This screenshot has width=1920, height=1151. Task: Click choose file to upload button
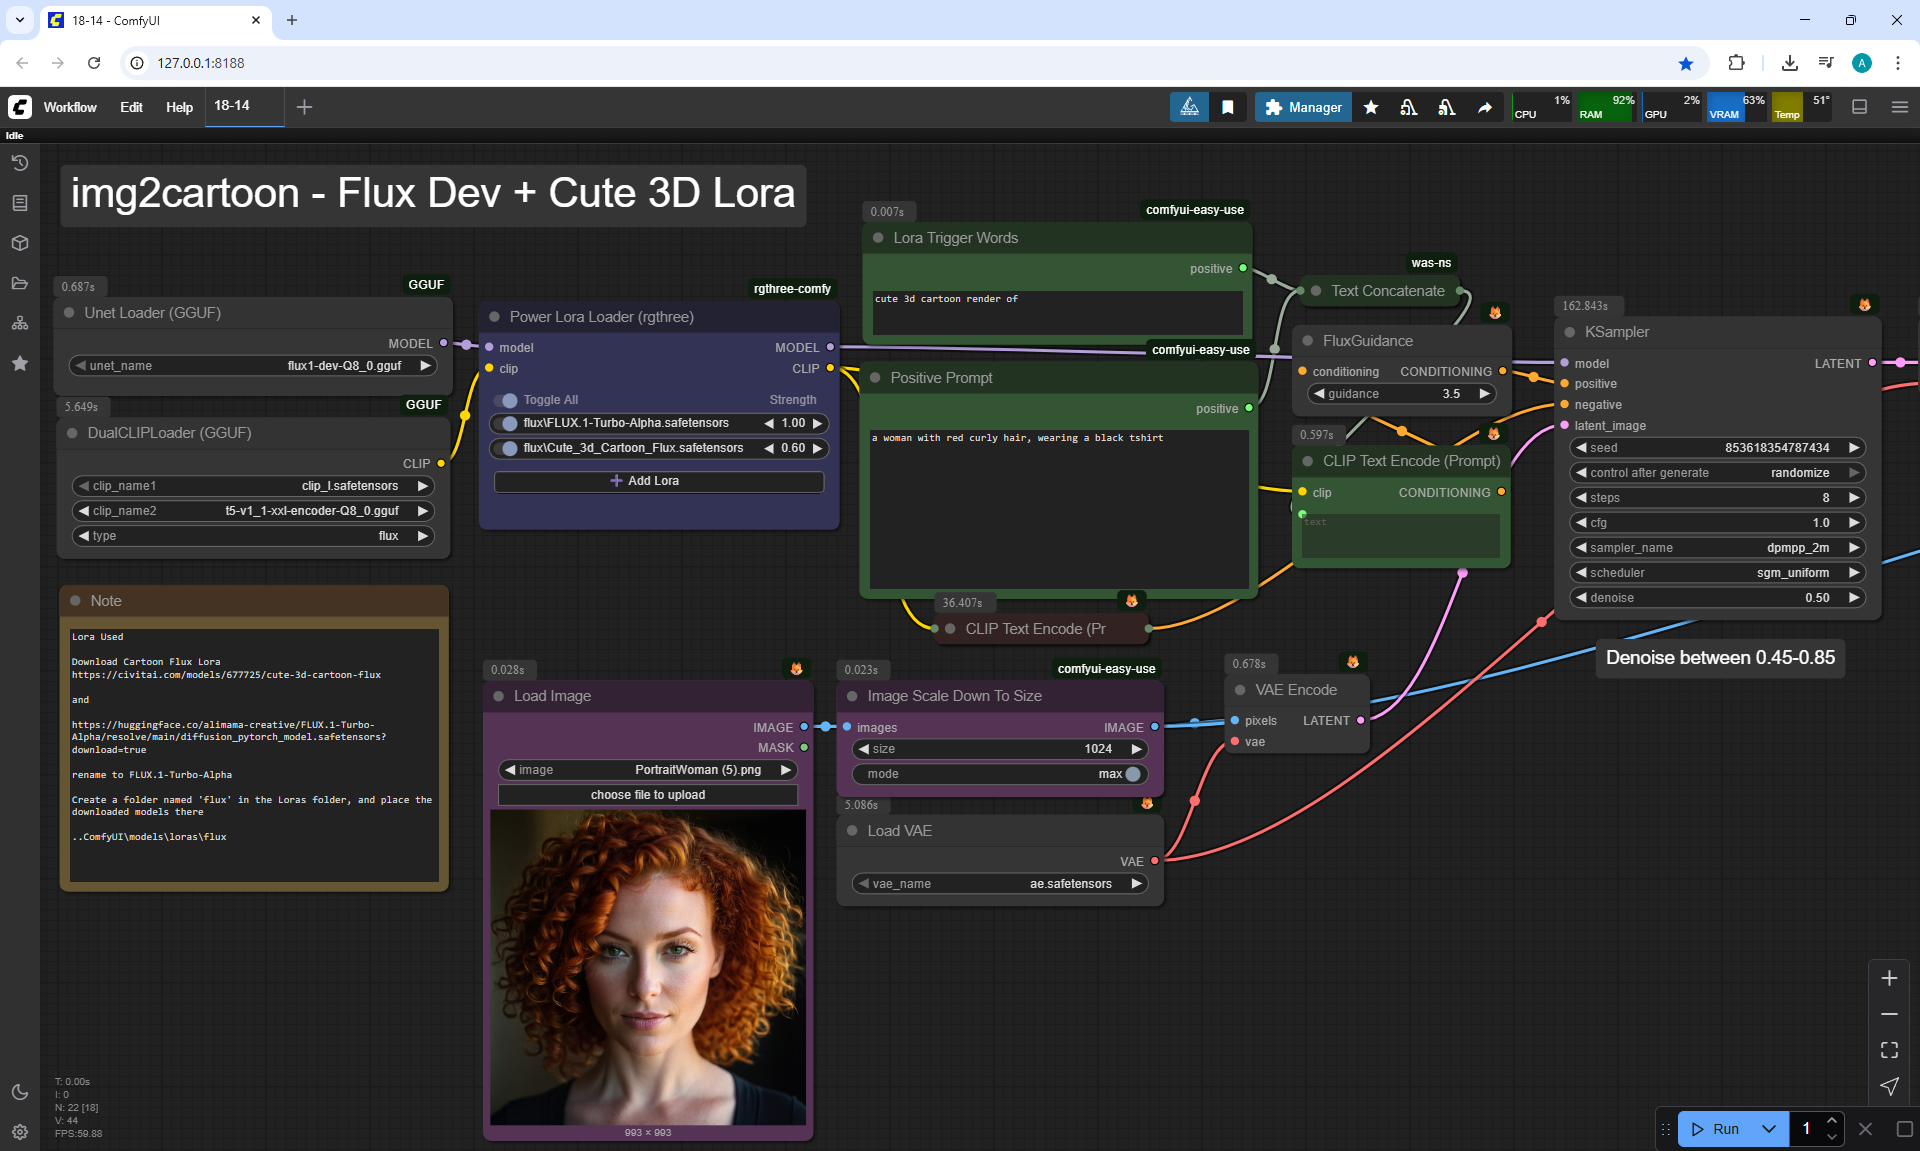coord(648,795)
